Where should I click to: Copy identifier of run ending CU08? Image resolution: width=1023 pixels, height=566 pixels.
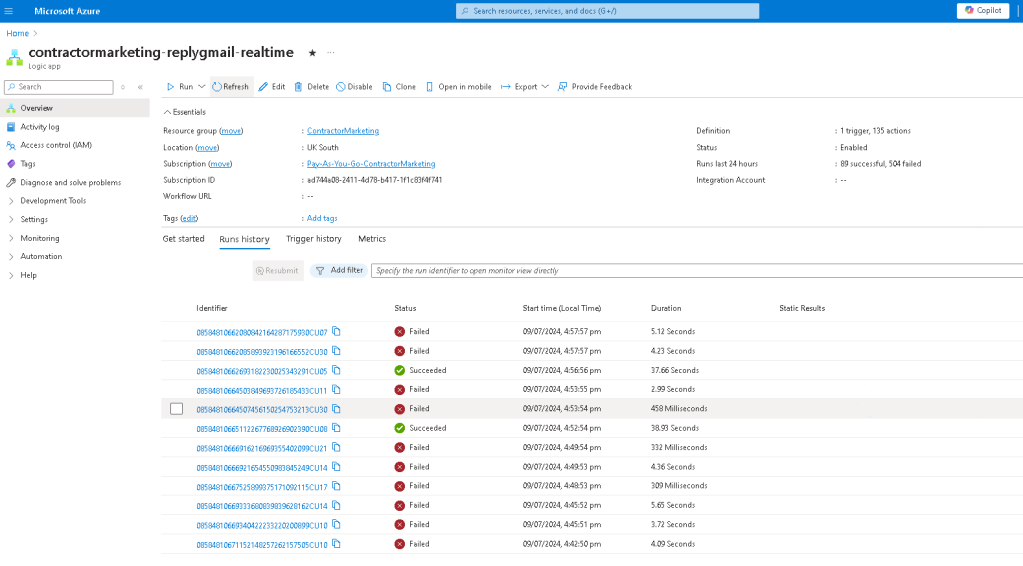point(336,428)
